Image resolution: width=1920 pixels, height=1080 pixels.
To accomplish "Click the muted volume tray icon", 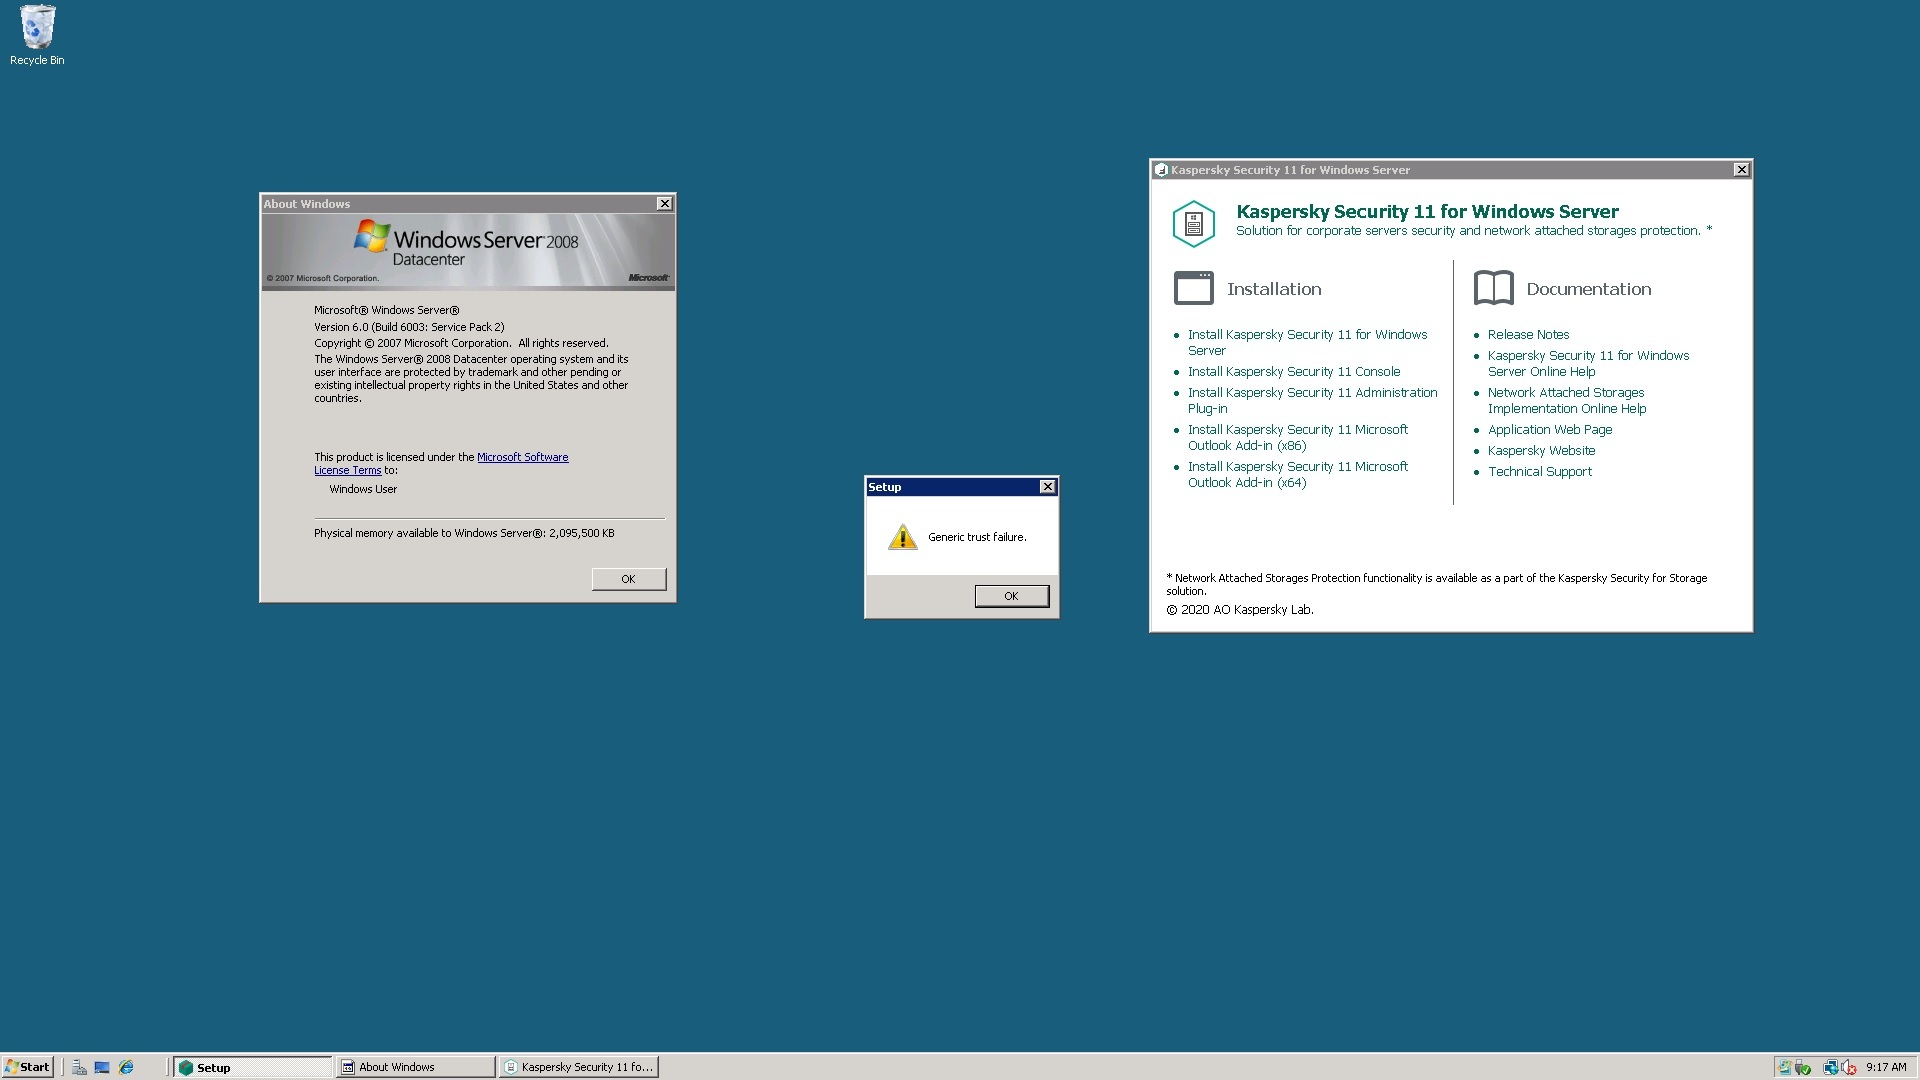I will tap(1848, 1067).
